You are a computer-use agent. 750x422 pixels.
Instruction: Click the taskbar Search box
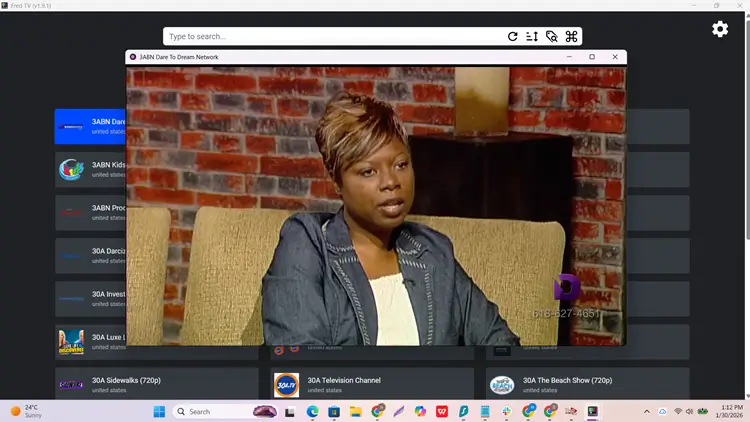coord(225,411)
